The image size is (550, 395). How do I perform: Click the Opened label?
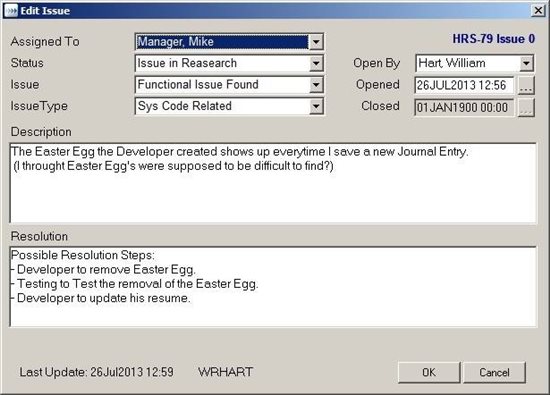pyautogui.click(x=378, y=85)
